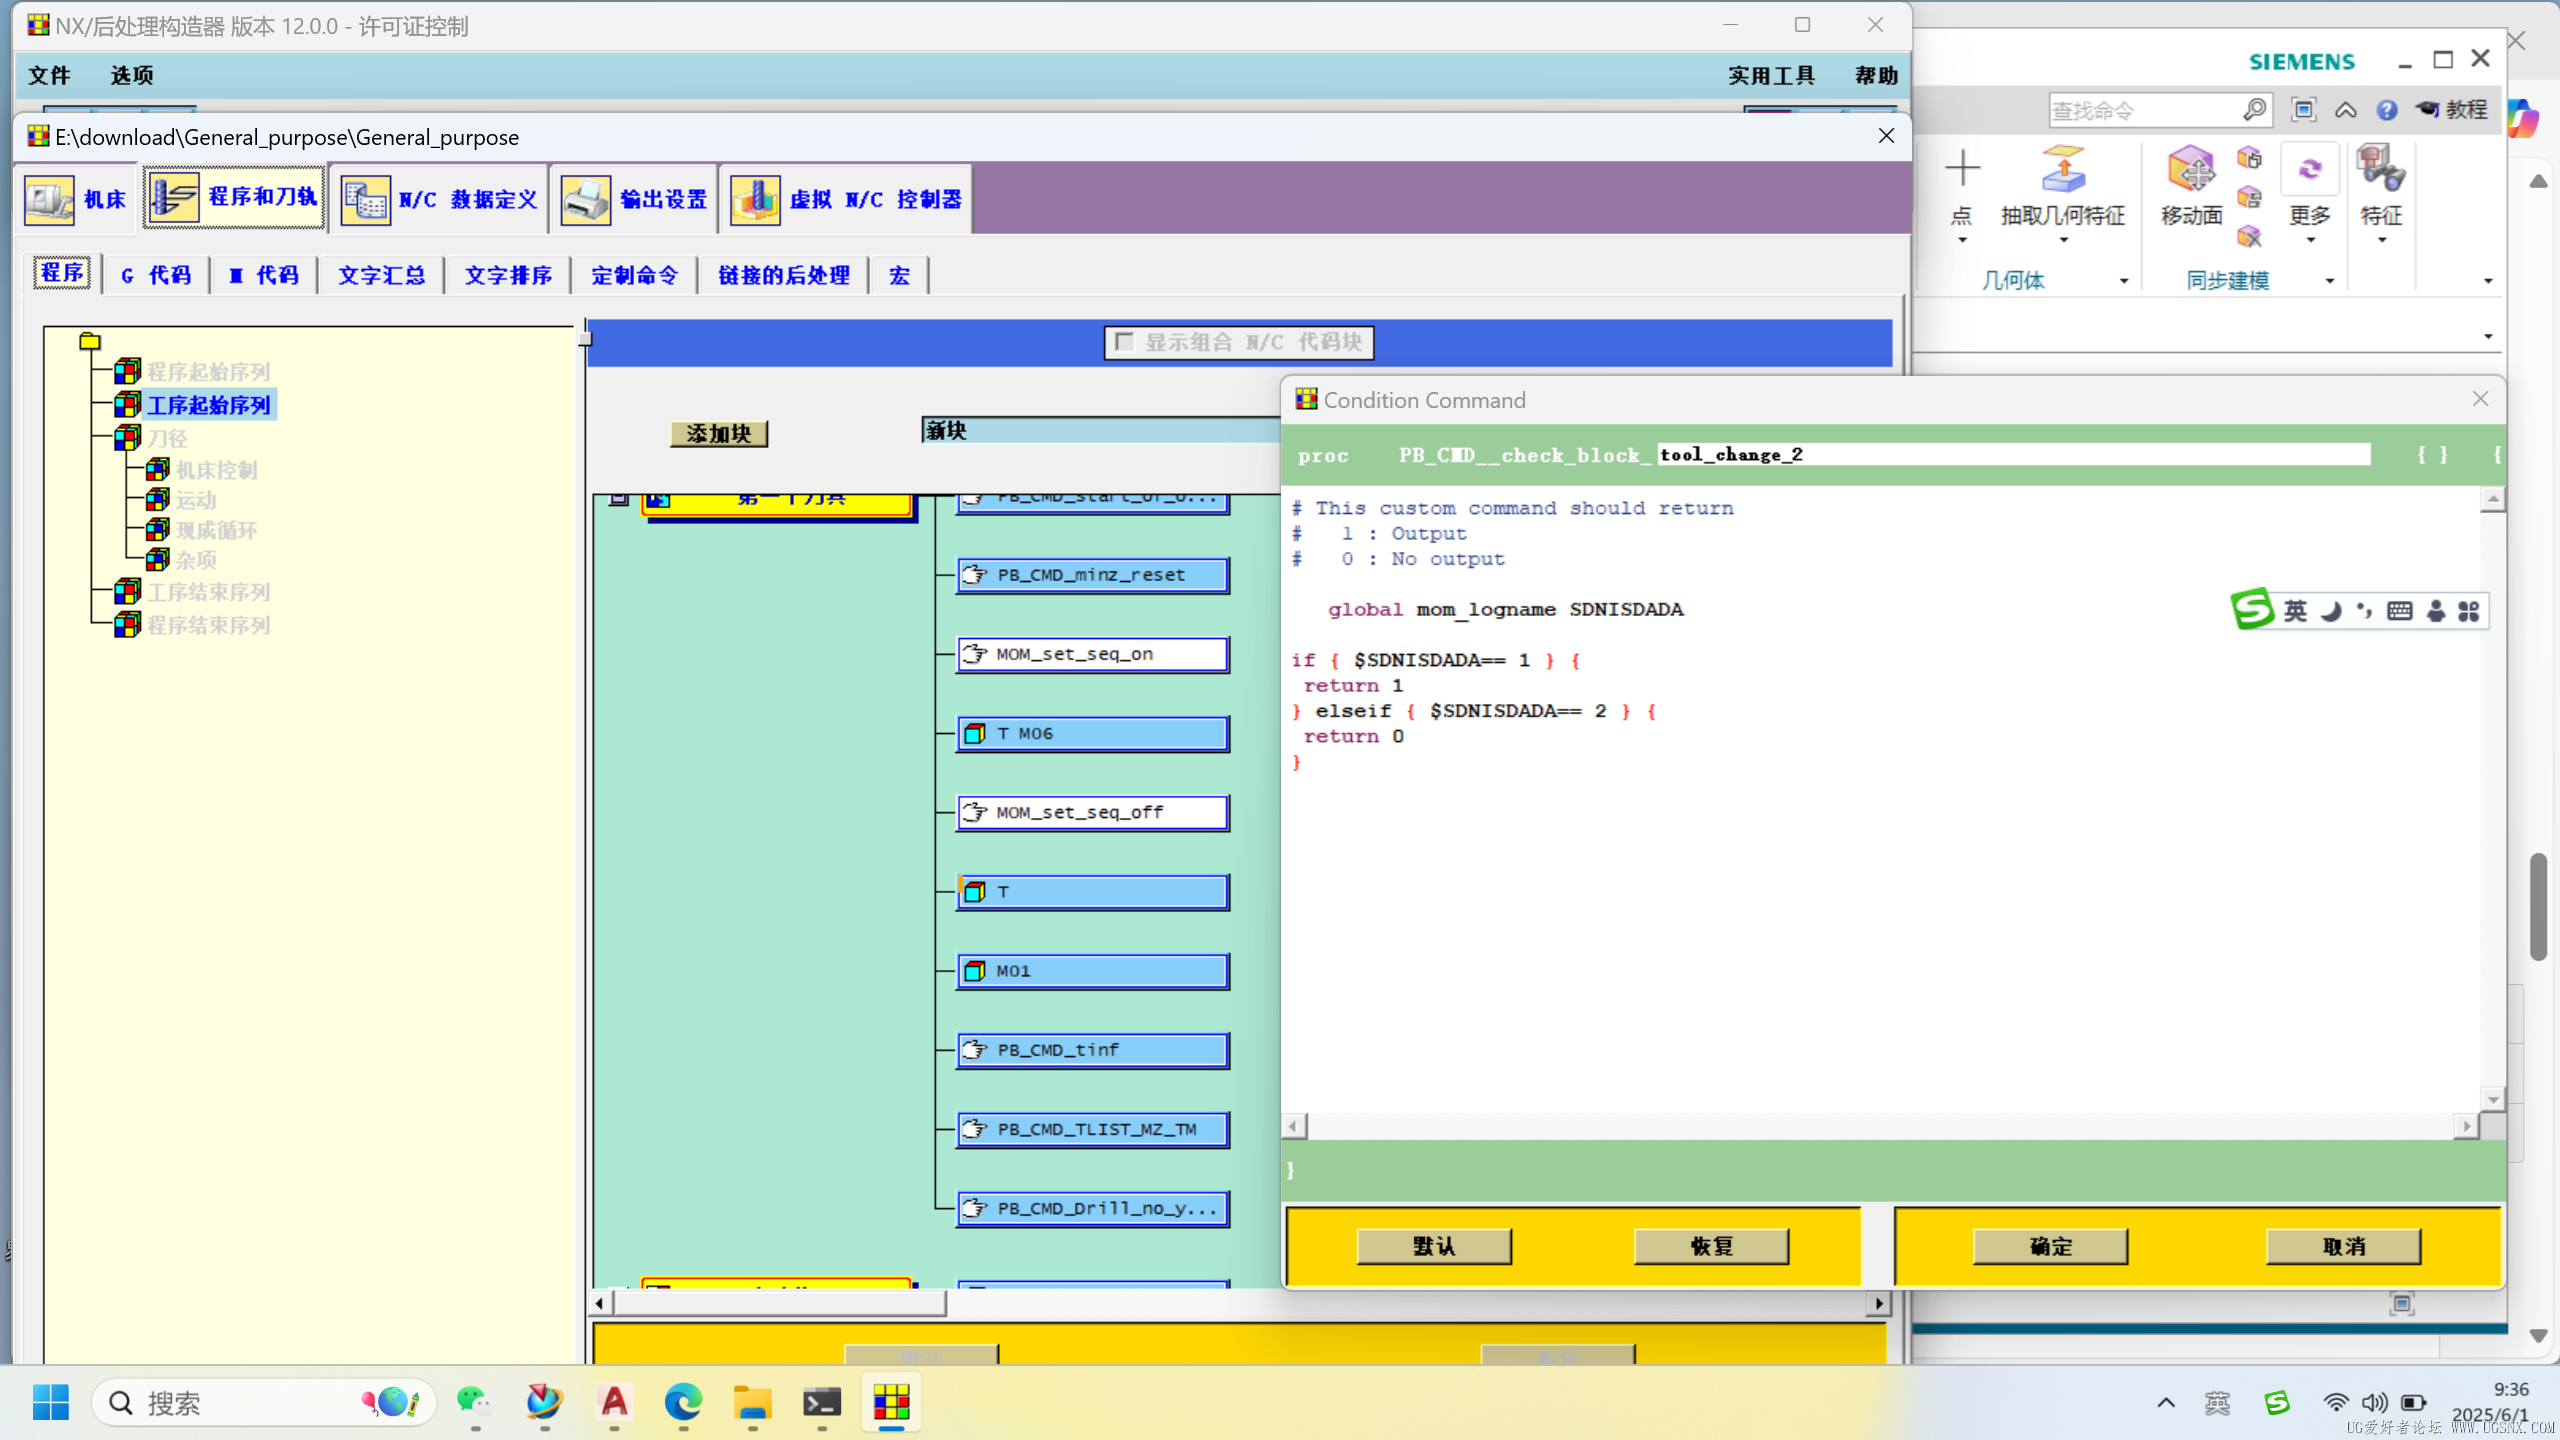Open the 实用工具 menu

pyautogui.click(x=1771, y=75)
